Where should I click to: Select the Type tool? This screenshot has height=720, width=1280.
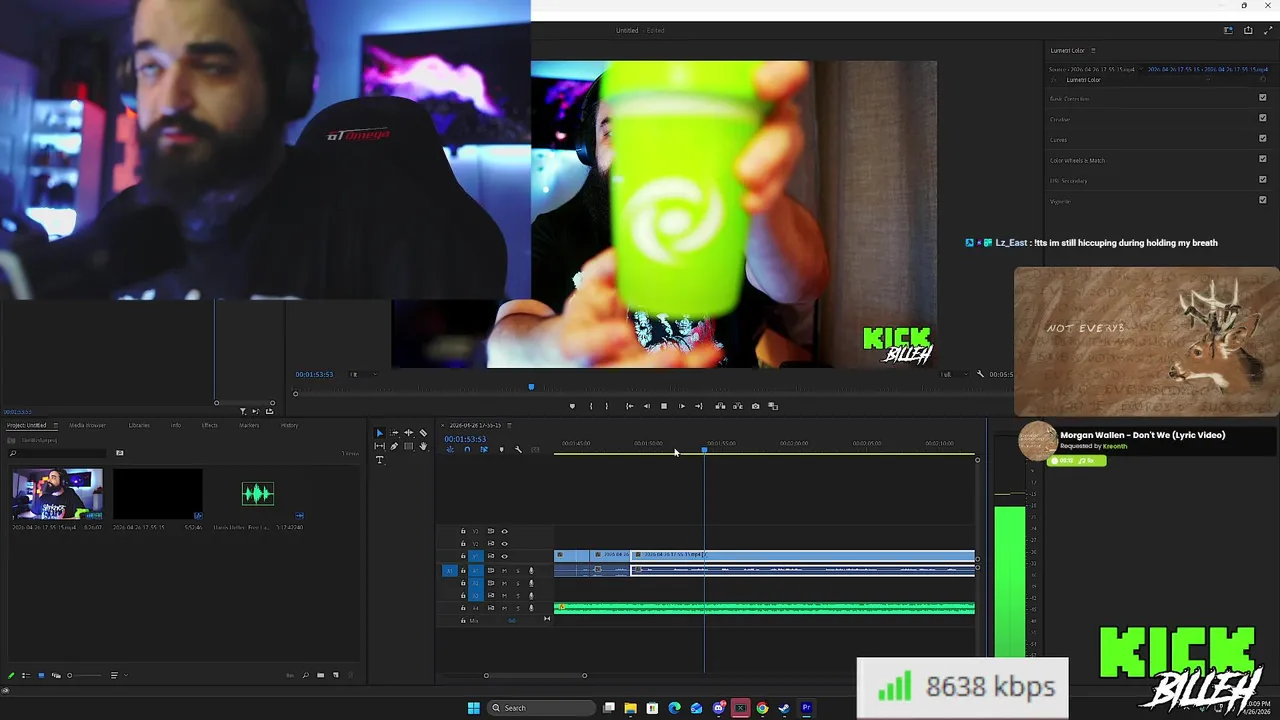pos(379,460)
